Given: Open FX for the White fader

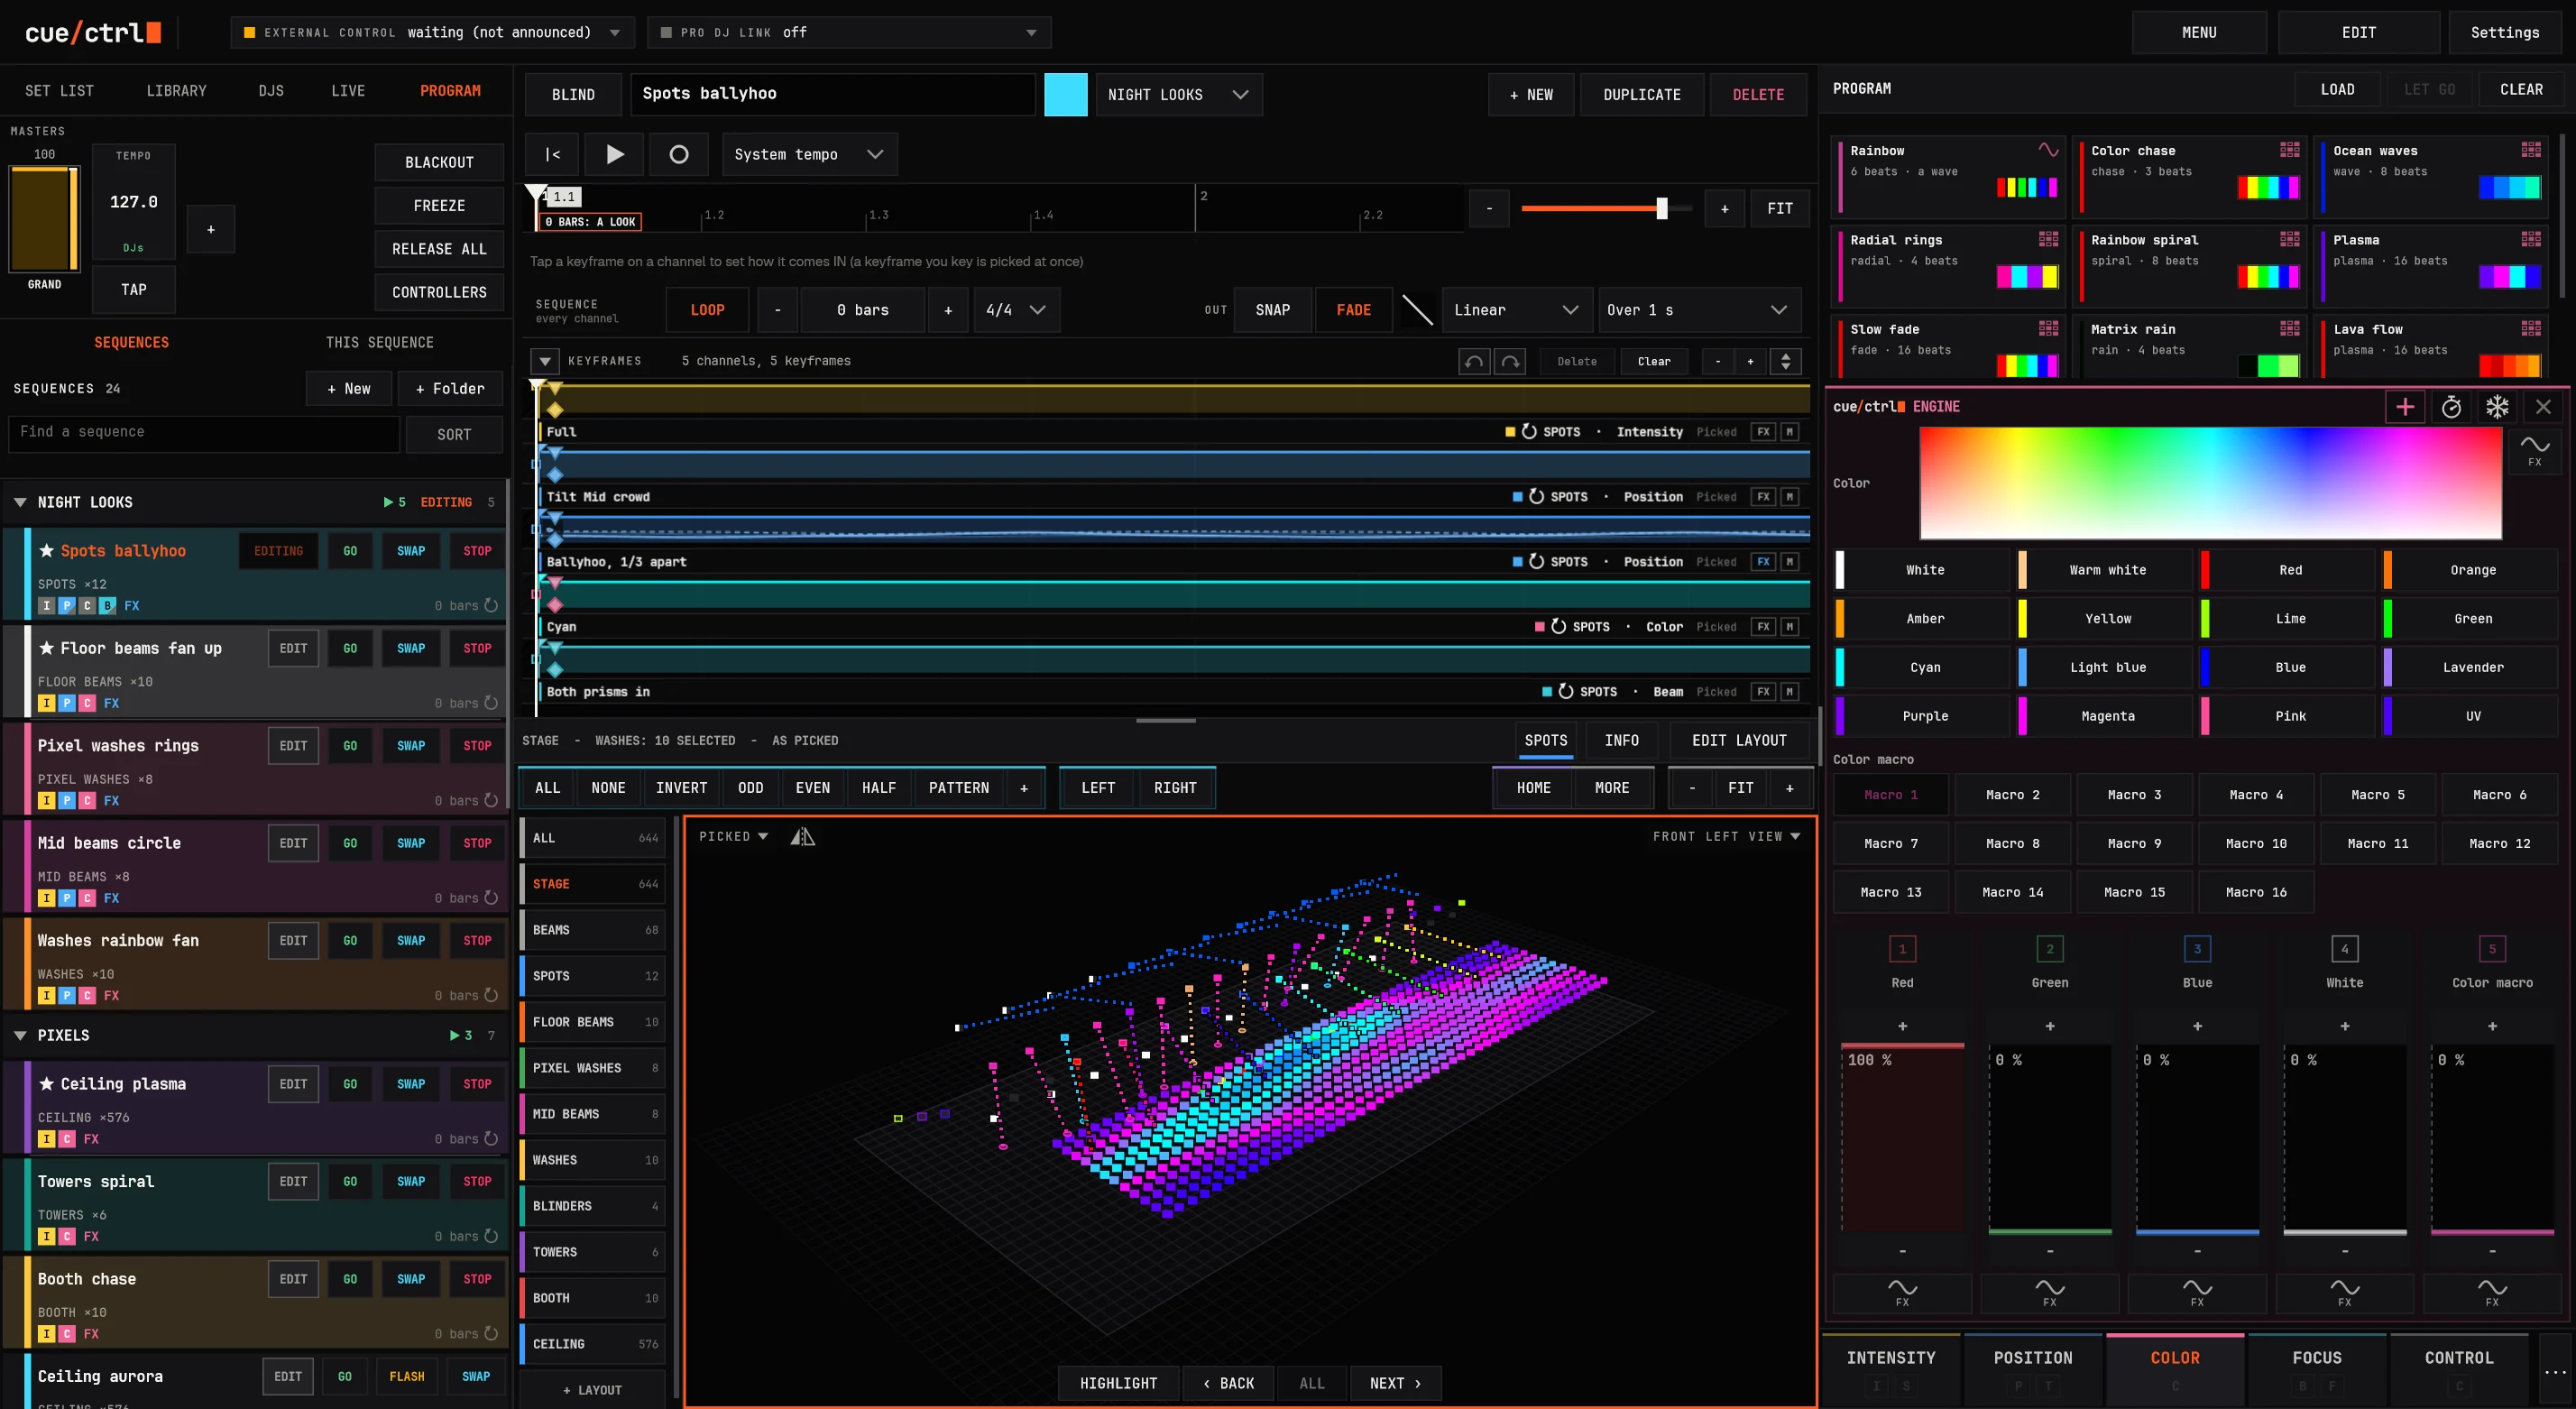Looking at the screenshot, I should [x=2344, y=1292].
